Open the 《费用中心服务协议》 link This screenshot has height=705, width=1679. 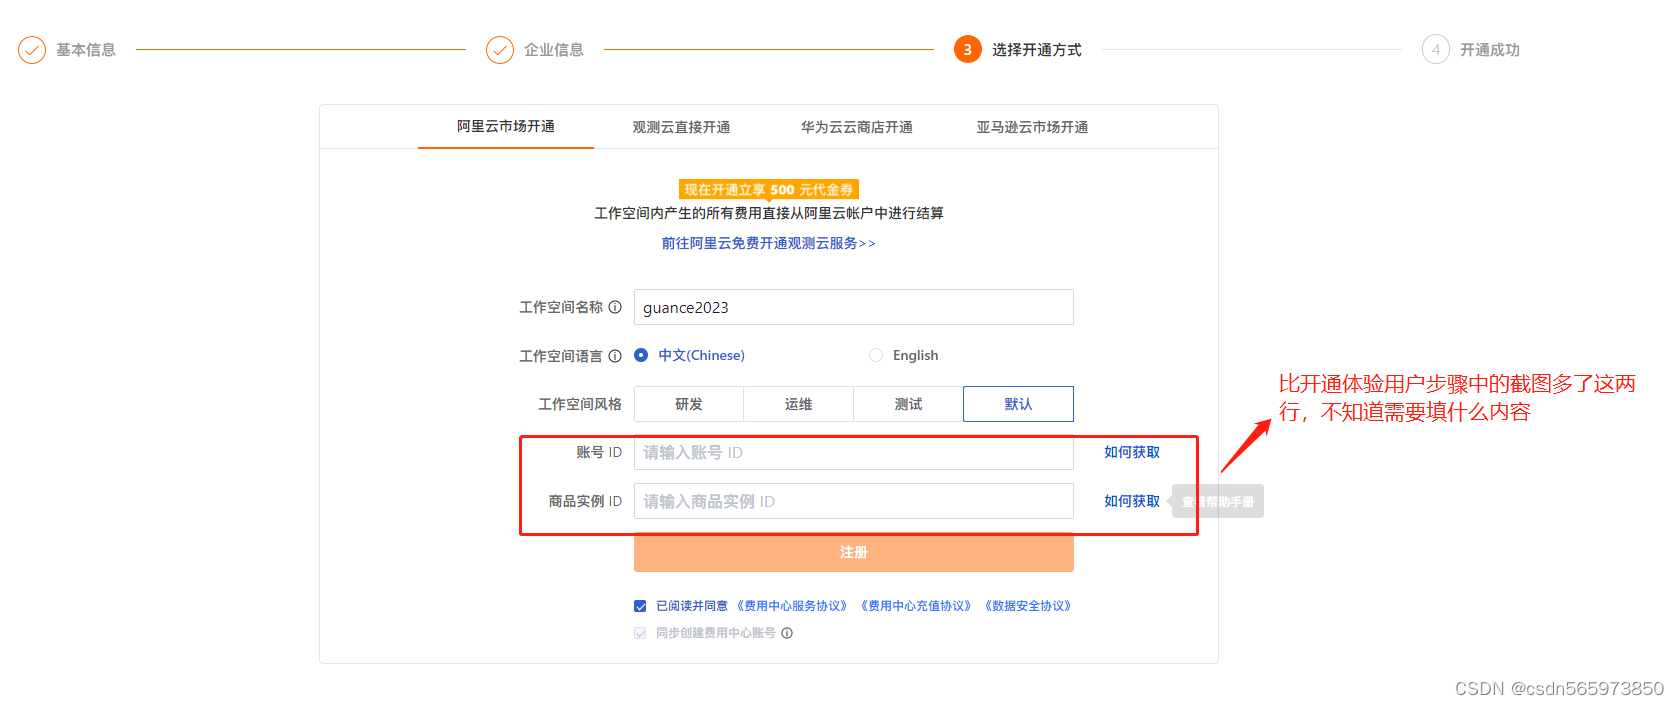[x=792, y=606]
